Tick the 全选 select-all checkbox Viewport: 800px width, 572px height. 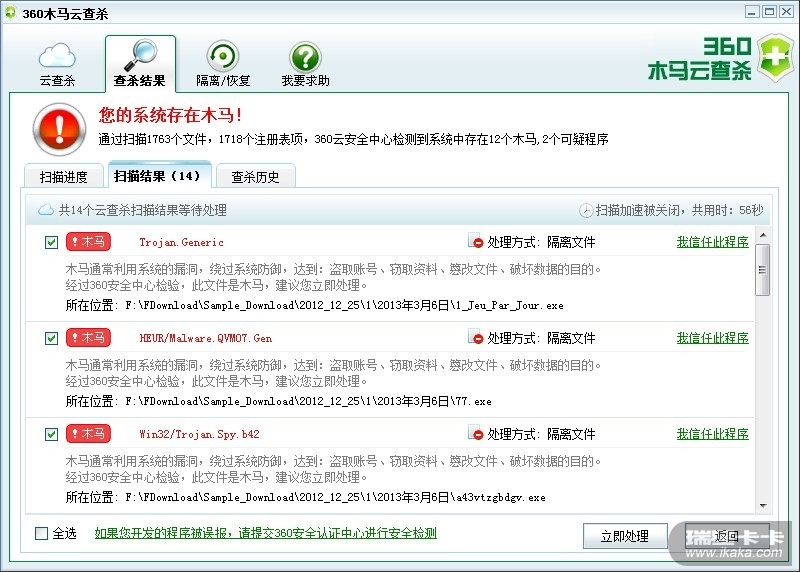click(x=41, y=533)
